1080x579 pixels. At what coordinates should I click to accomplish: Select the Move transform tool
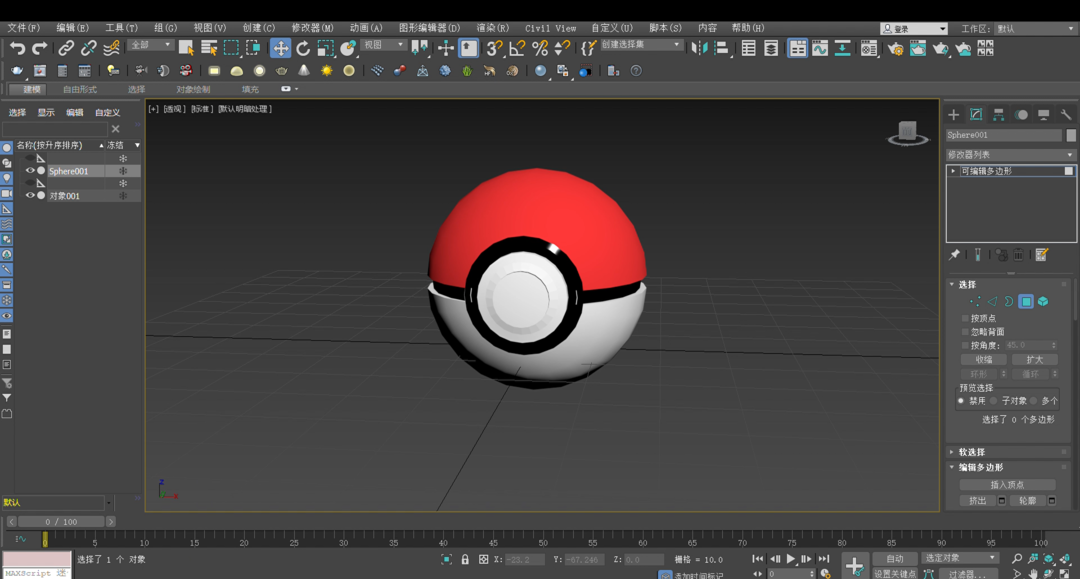281,48
